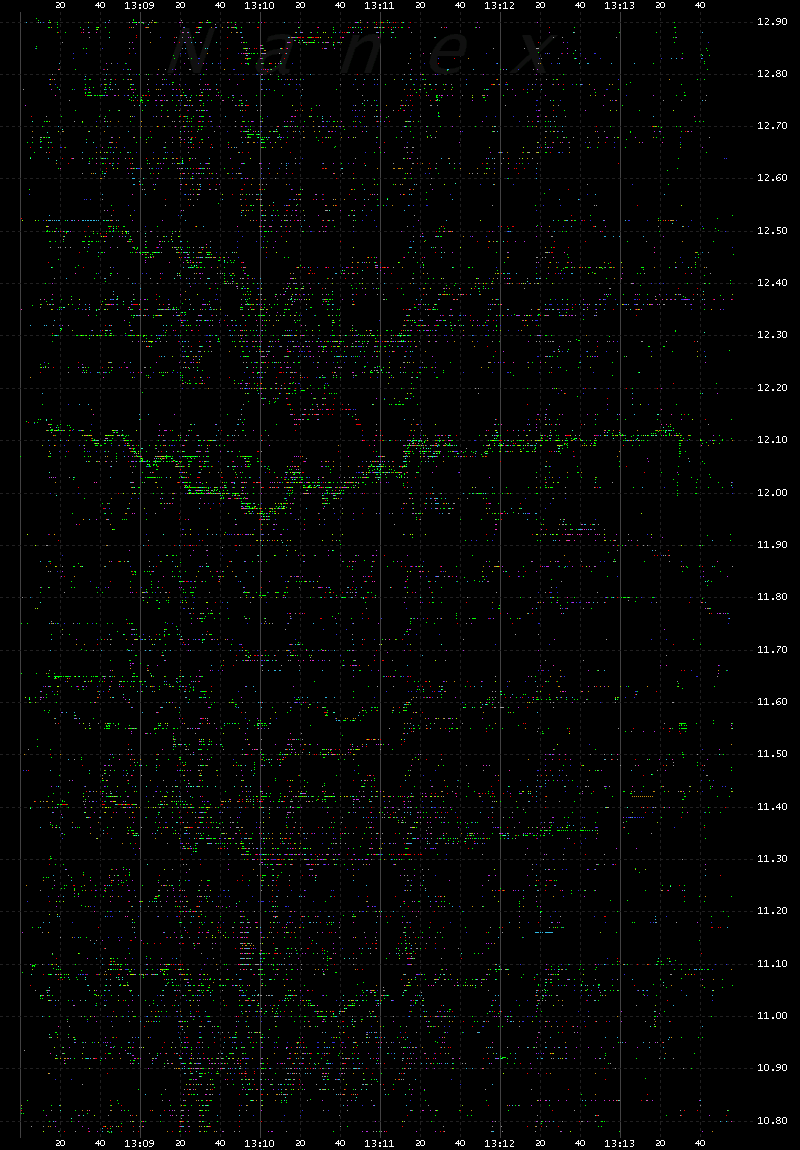800x1150 pixels.
Task: Select the 11.20 price axis label
Action: (771, 911)
